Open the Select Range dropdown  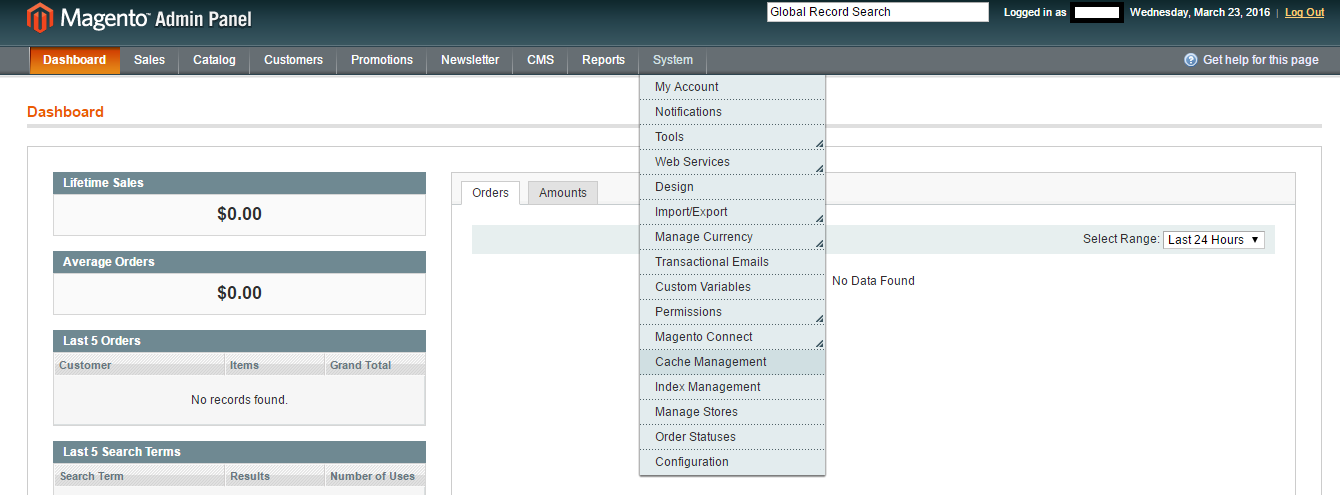(x=1214, y=240)
